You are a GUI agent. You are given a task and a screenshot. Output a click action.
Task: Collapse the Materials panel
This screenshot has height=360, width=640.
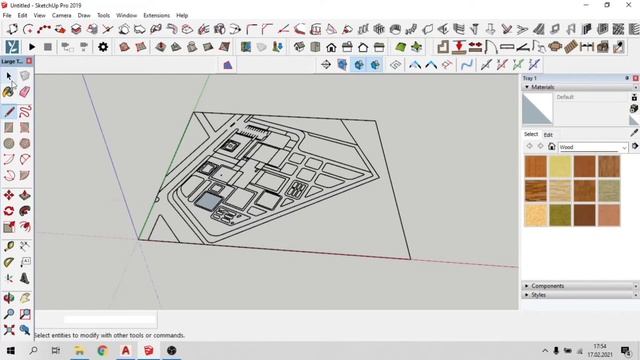527,87
